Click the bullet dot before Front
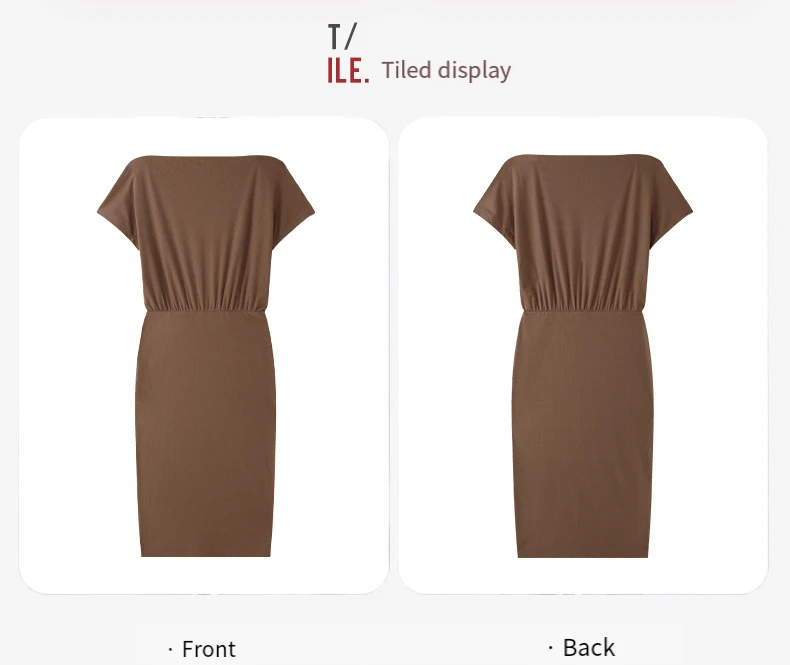This screenshot has width=790, height=665. point(171,649)
